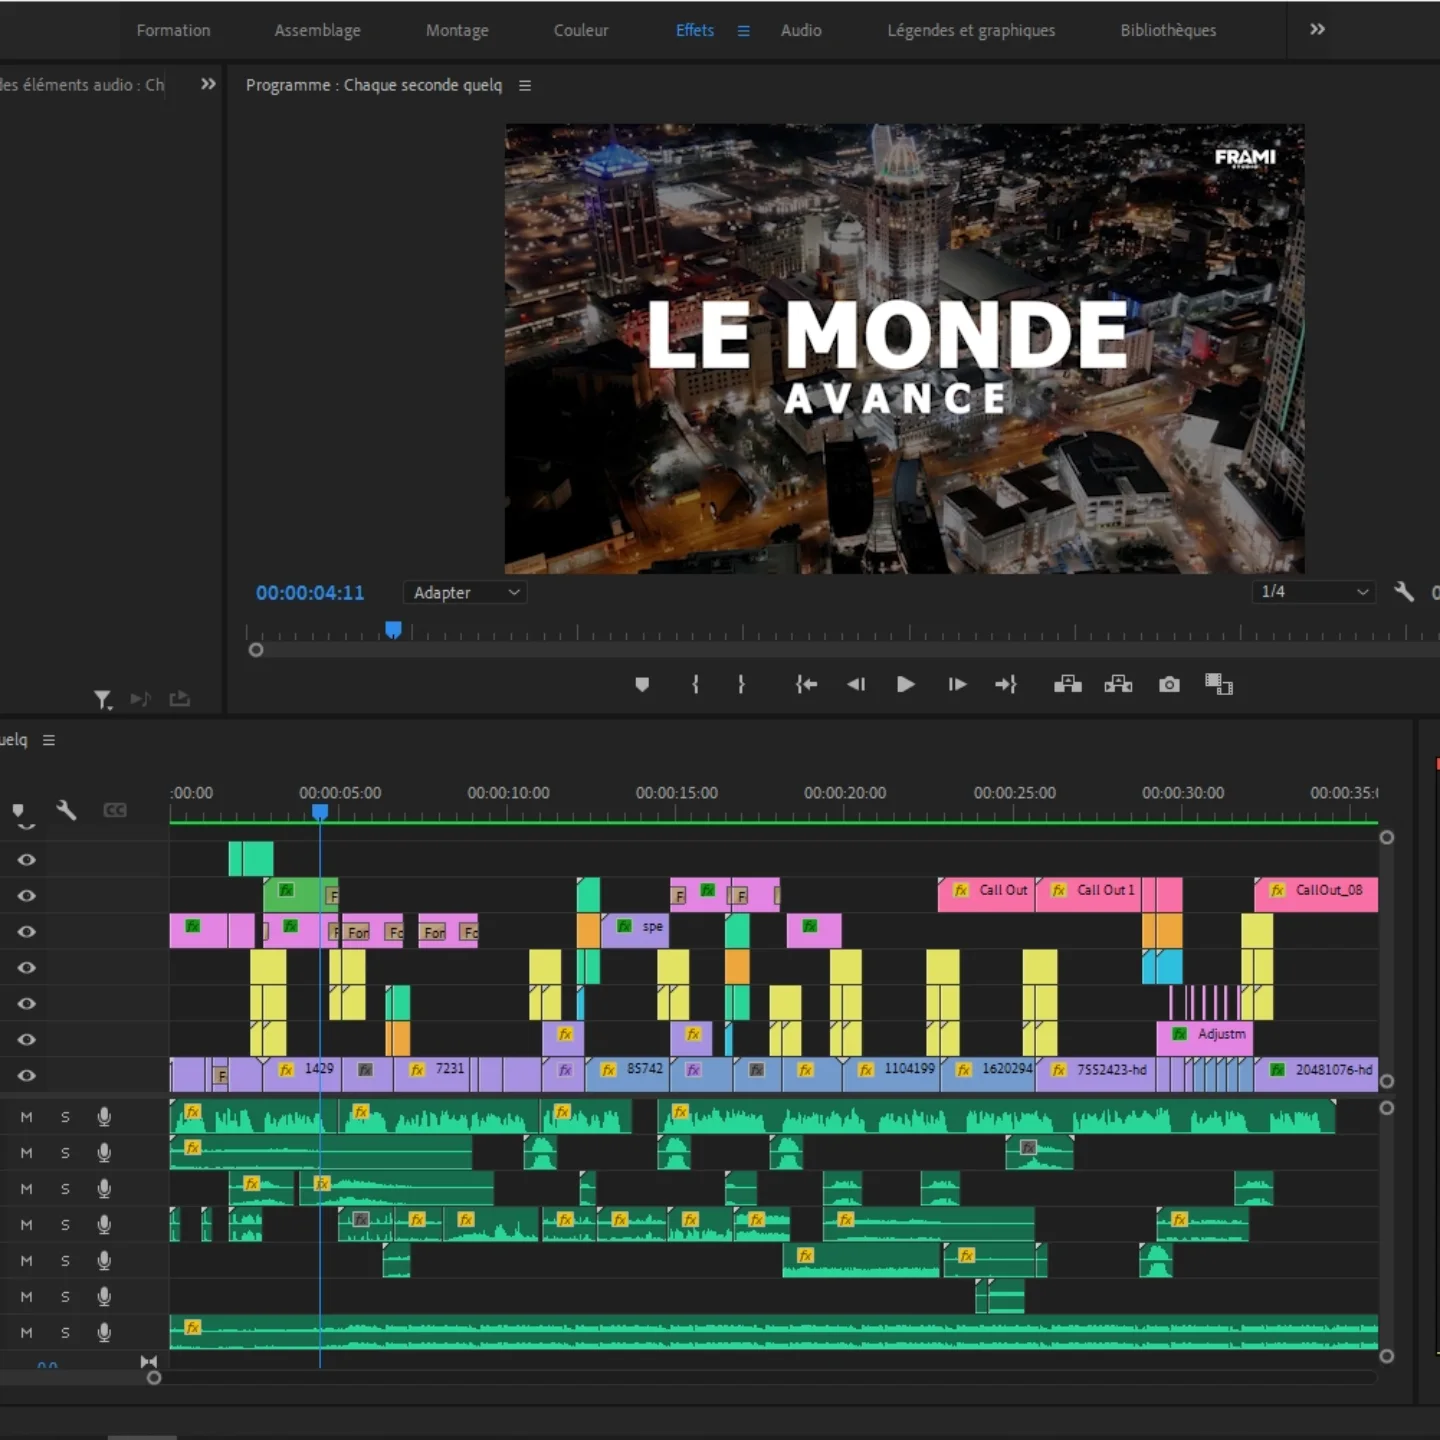Open the 1/4 playback resolution dropdown
Screen dimensions: 1440x1440
[1313, 592]
